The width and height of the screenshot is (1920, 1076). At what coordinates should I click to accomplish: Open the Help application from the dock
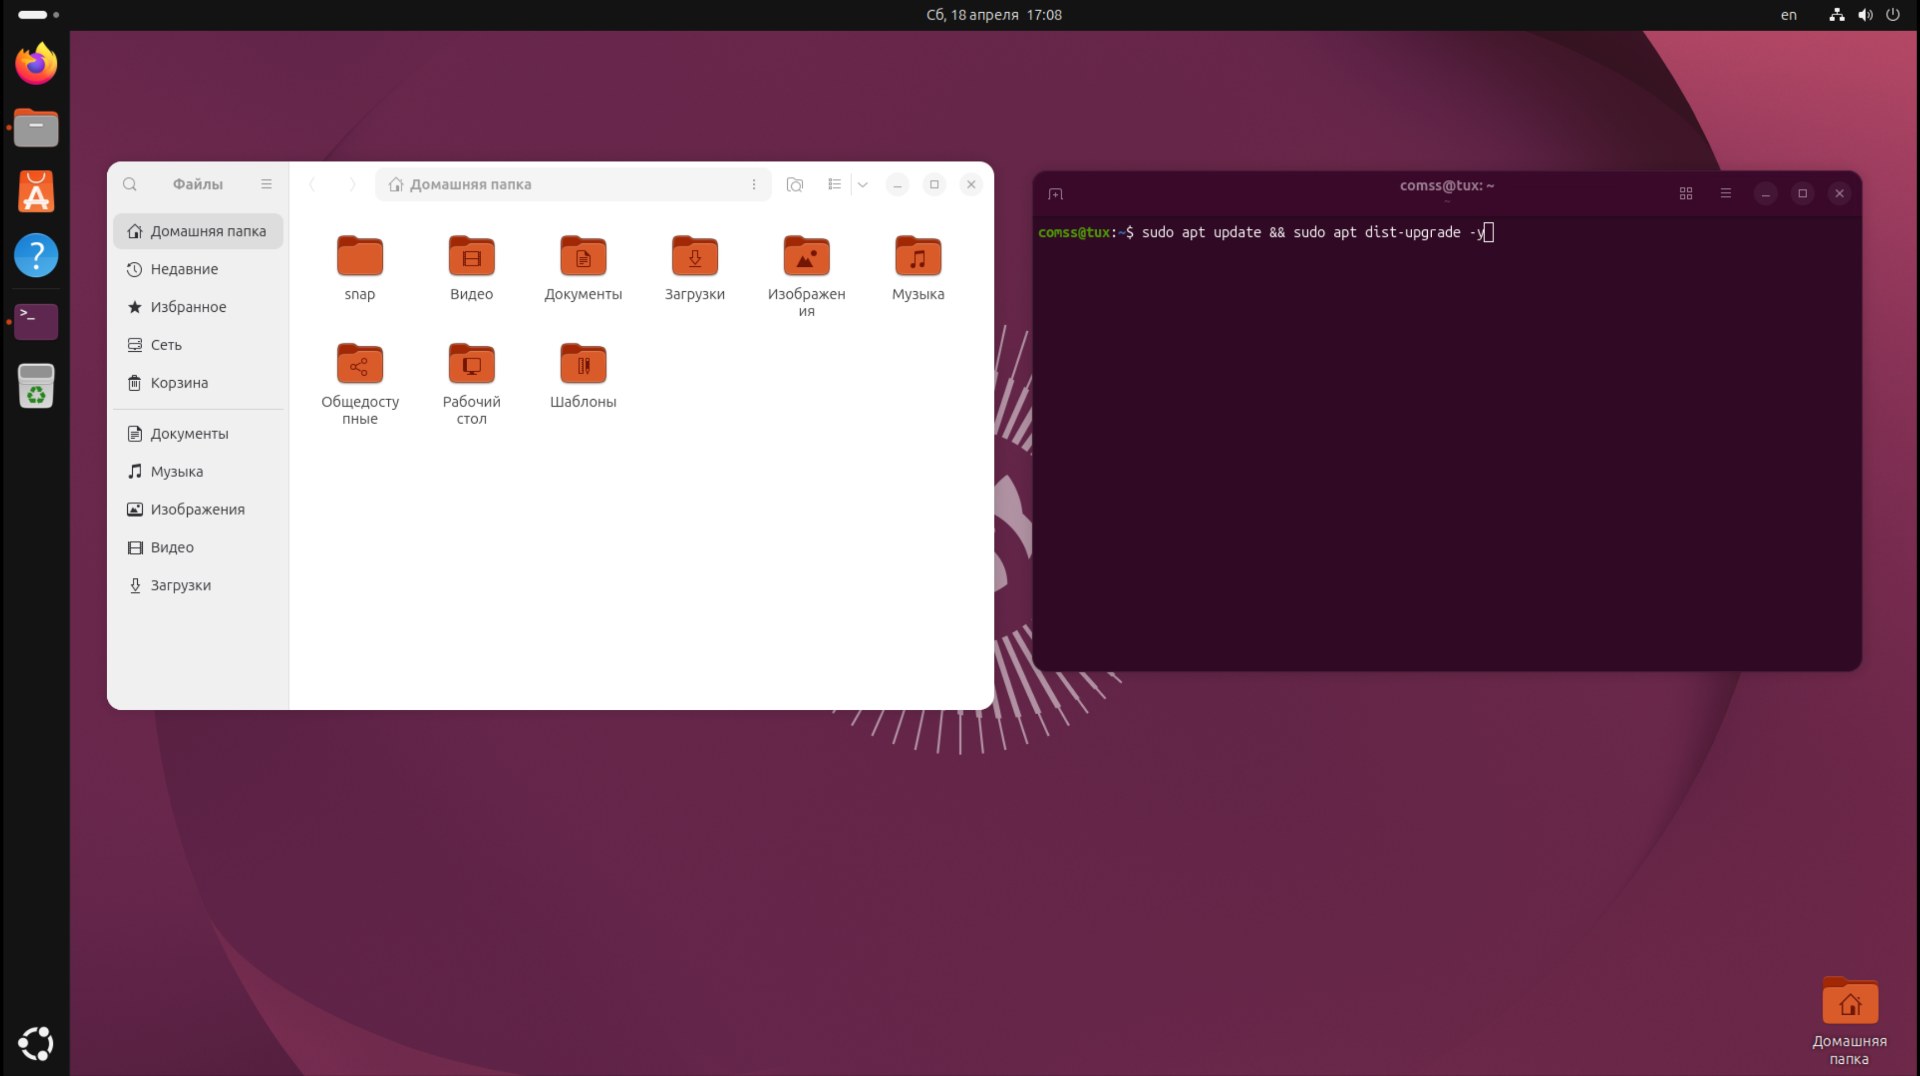tap(36, 256)
